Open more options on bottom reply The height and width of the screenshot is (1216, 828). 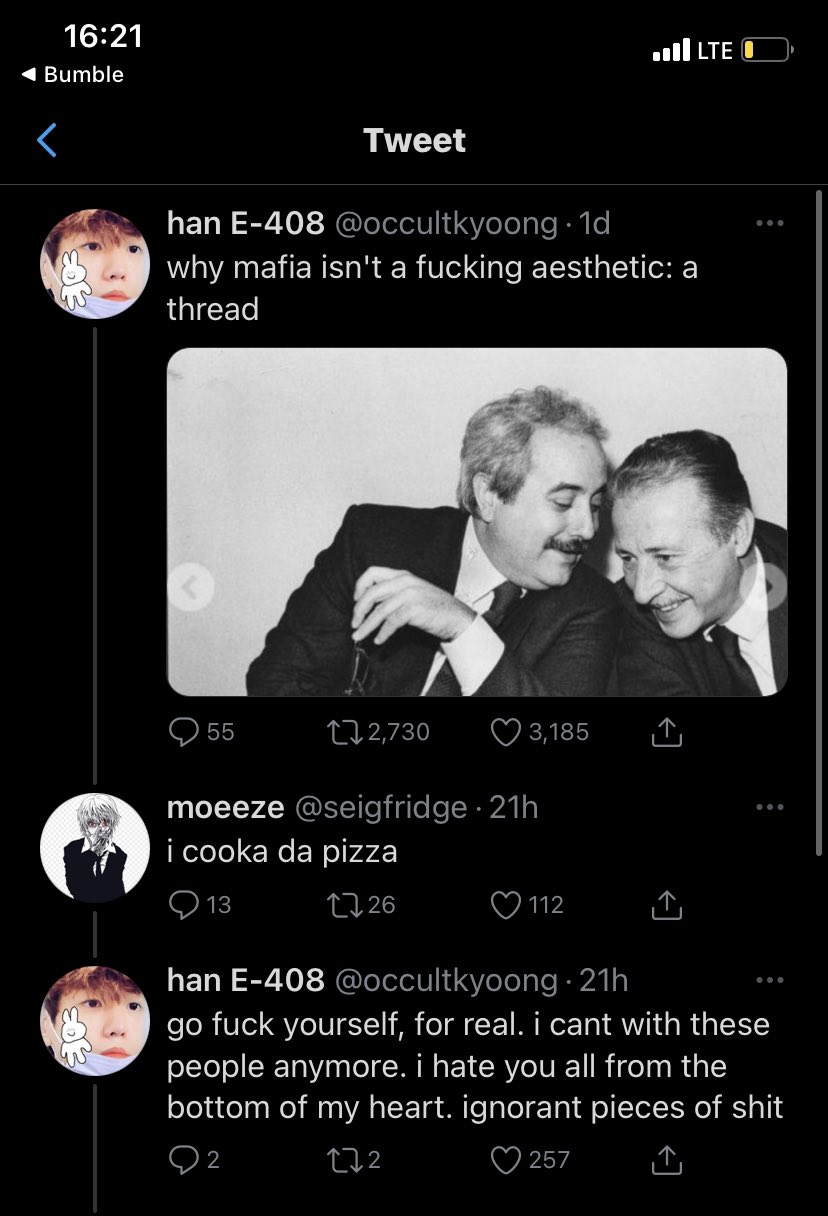[769, 980]
